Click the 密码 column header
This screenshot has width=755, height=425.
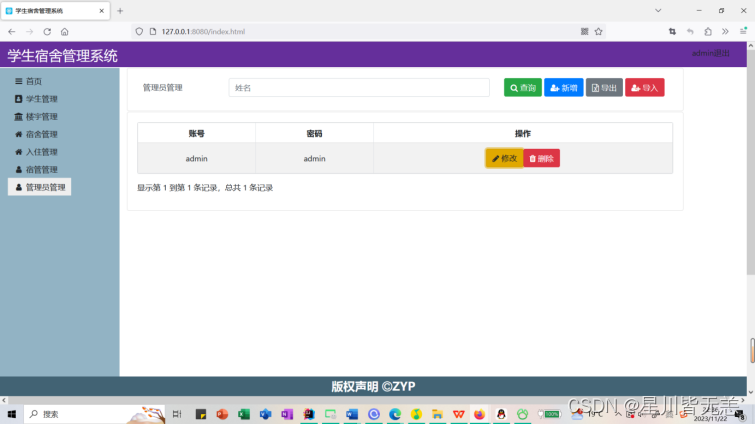tap(314, 133)
